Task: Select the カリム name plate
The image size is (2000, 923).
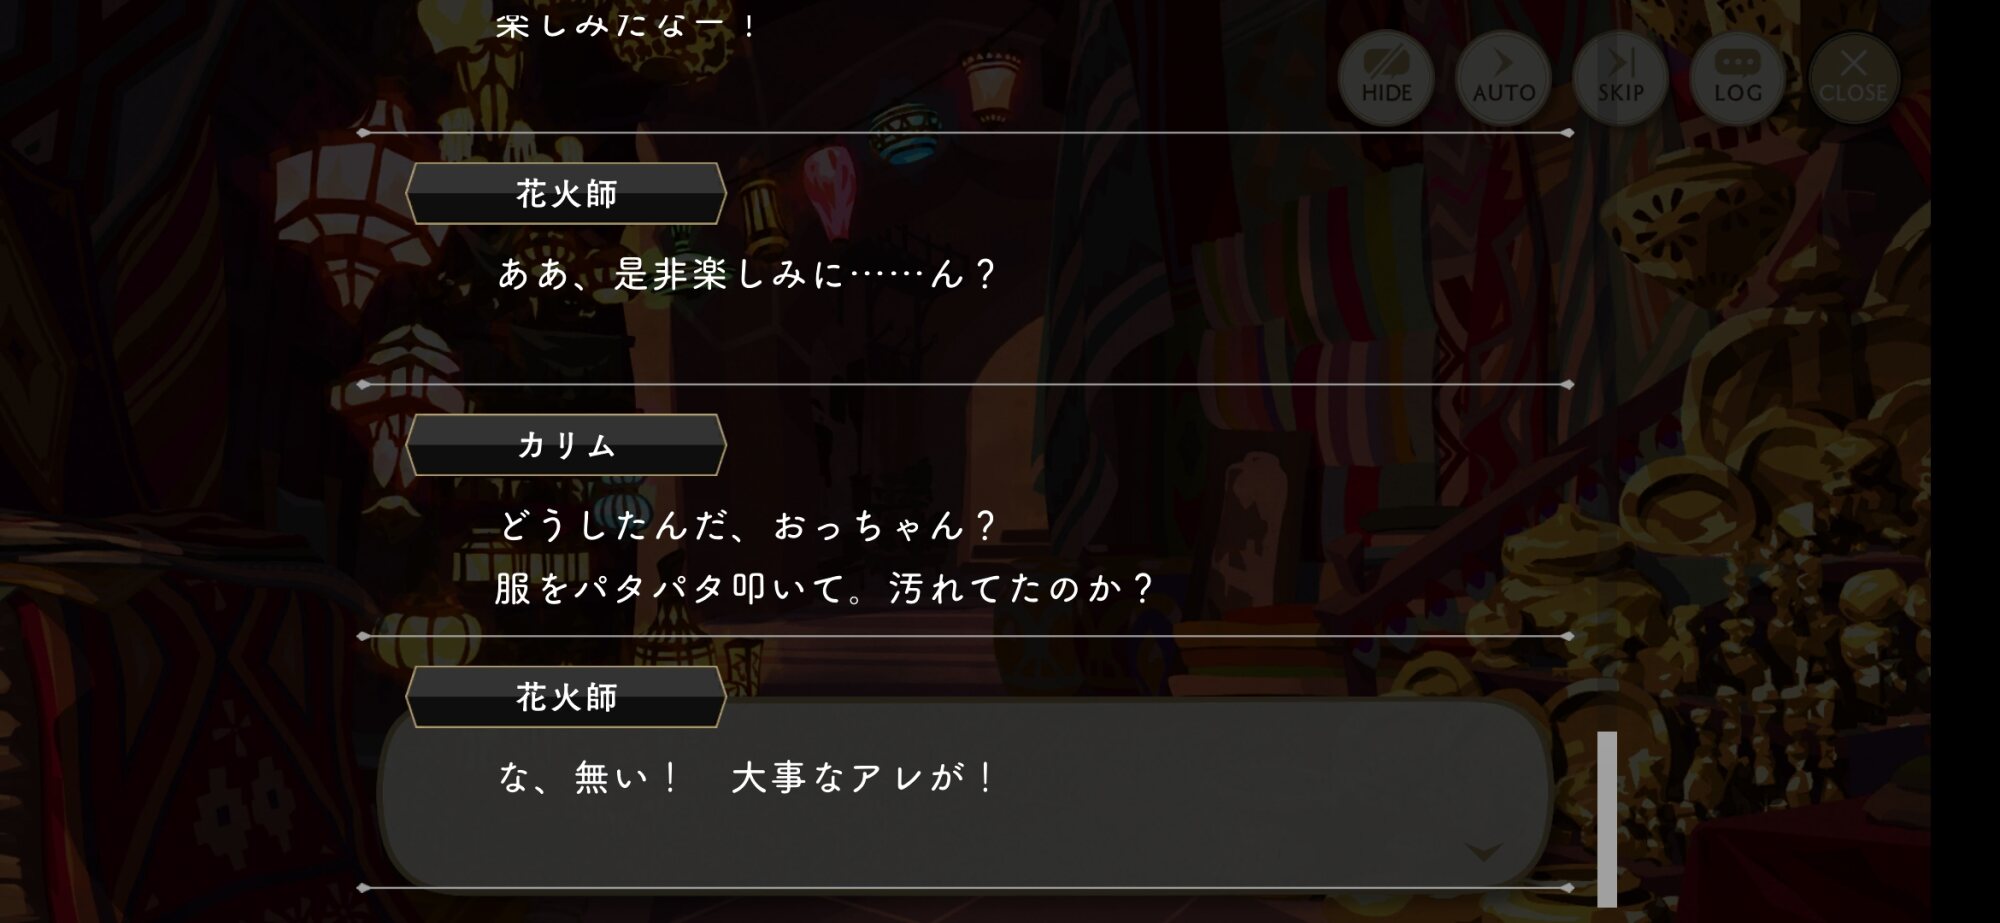Action: 566,444
